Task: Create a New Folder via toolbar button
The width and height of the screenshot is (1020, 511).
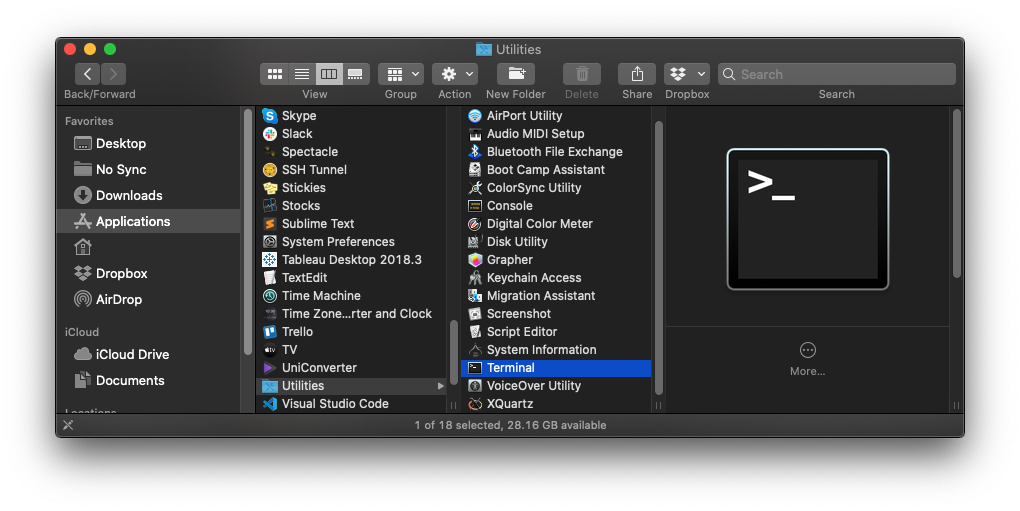Action: (x=516, y=74)
